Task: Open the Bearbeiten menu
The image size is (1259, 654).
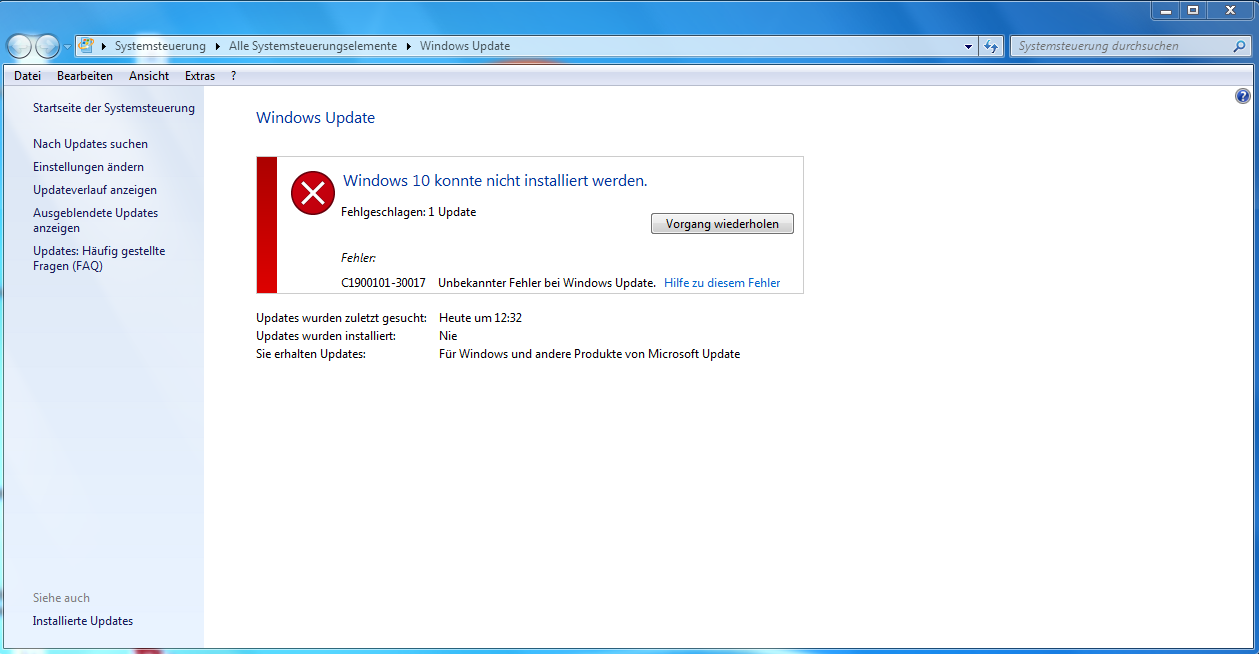Action: click(x=85, y=76)
